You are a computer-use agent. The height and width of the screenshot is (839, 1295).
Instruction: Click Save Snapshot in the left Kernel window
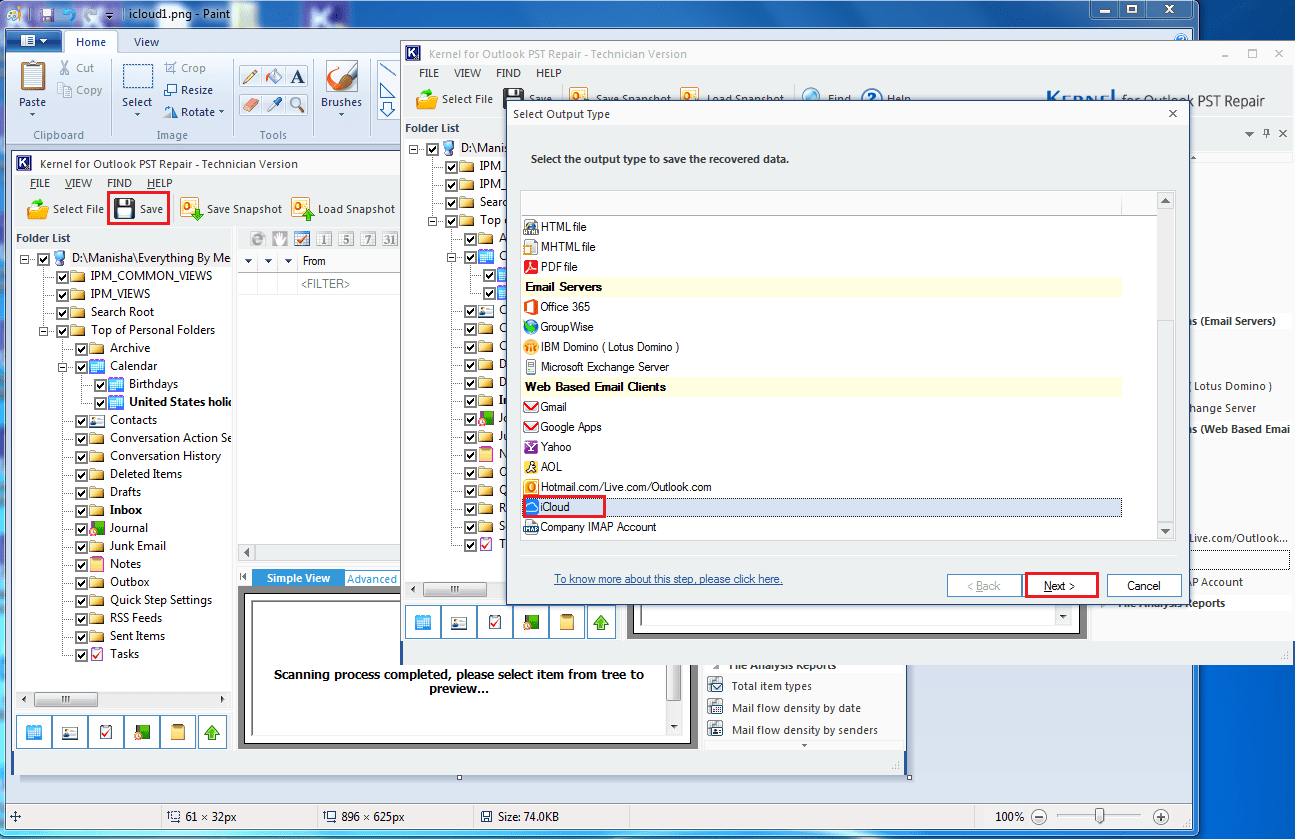[231, 209]
